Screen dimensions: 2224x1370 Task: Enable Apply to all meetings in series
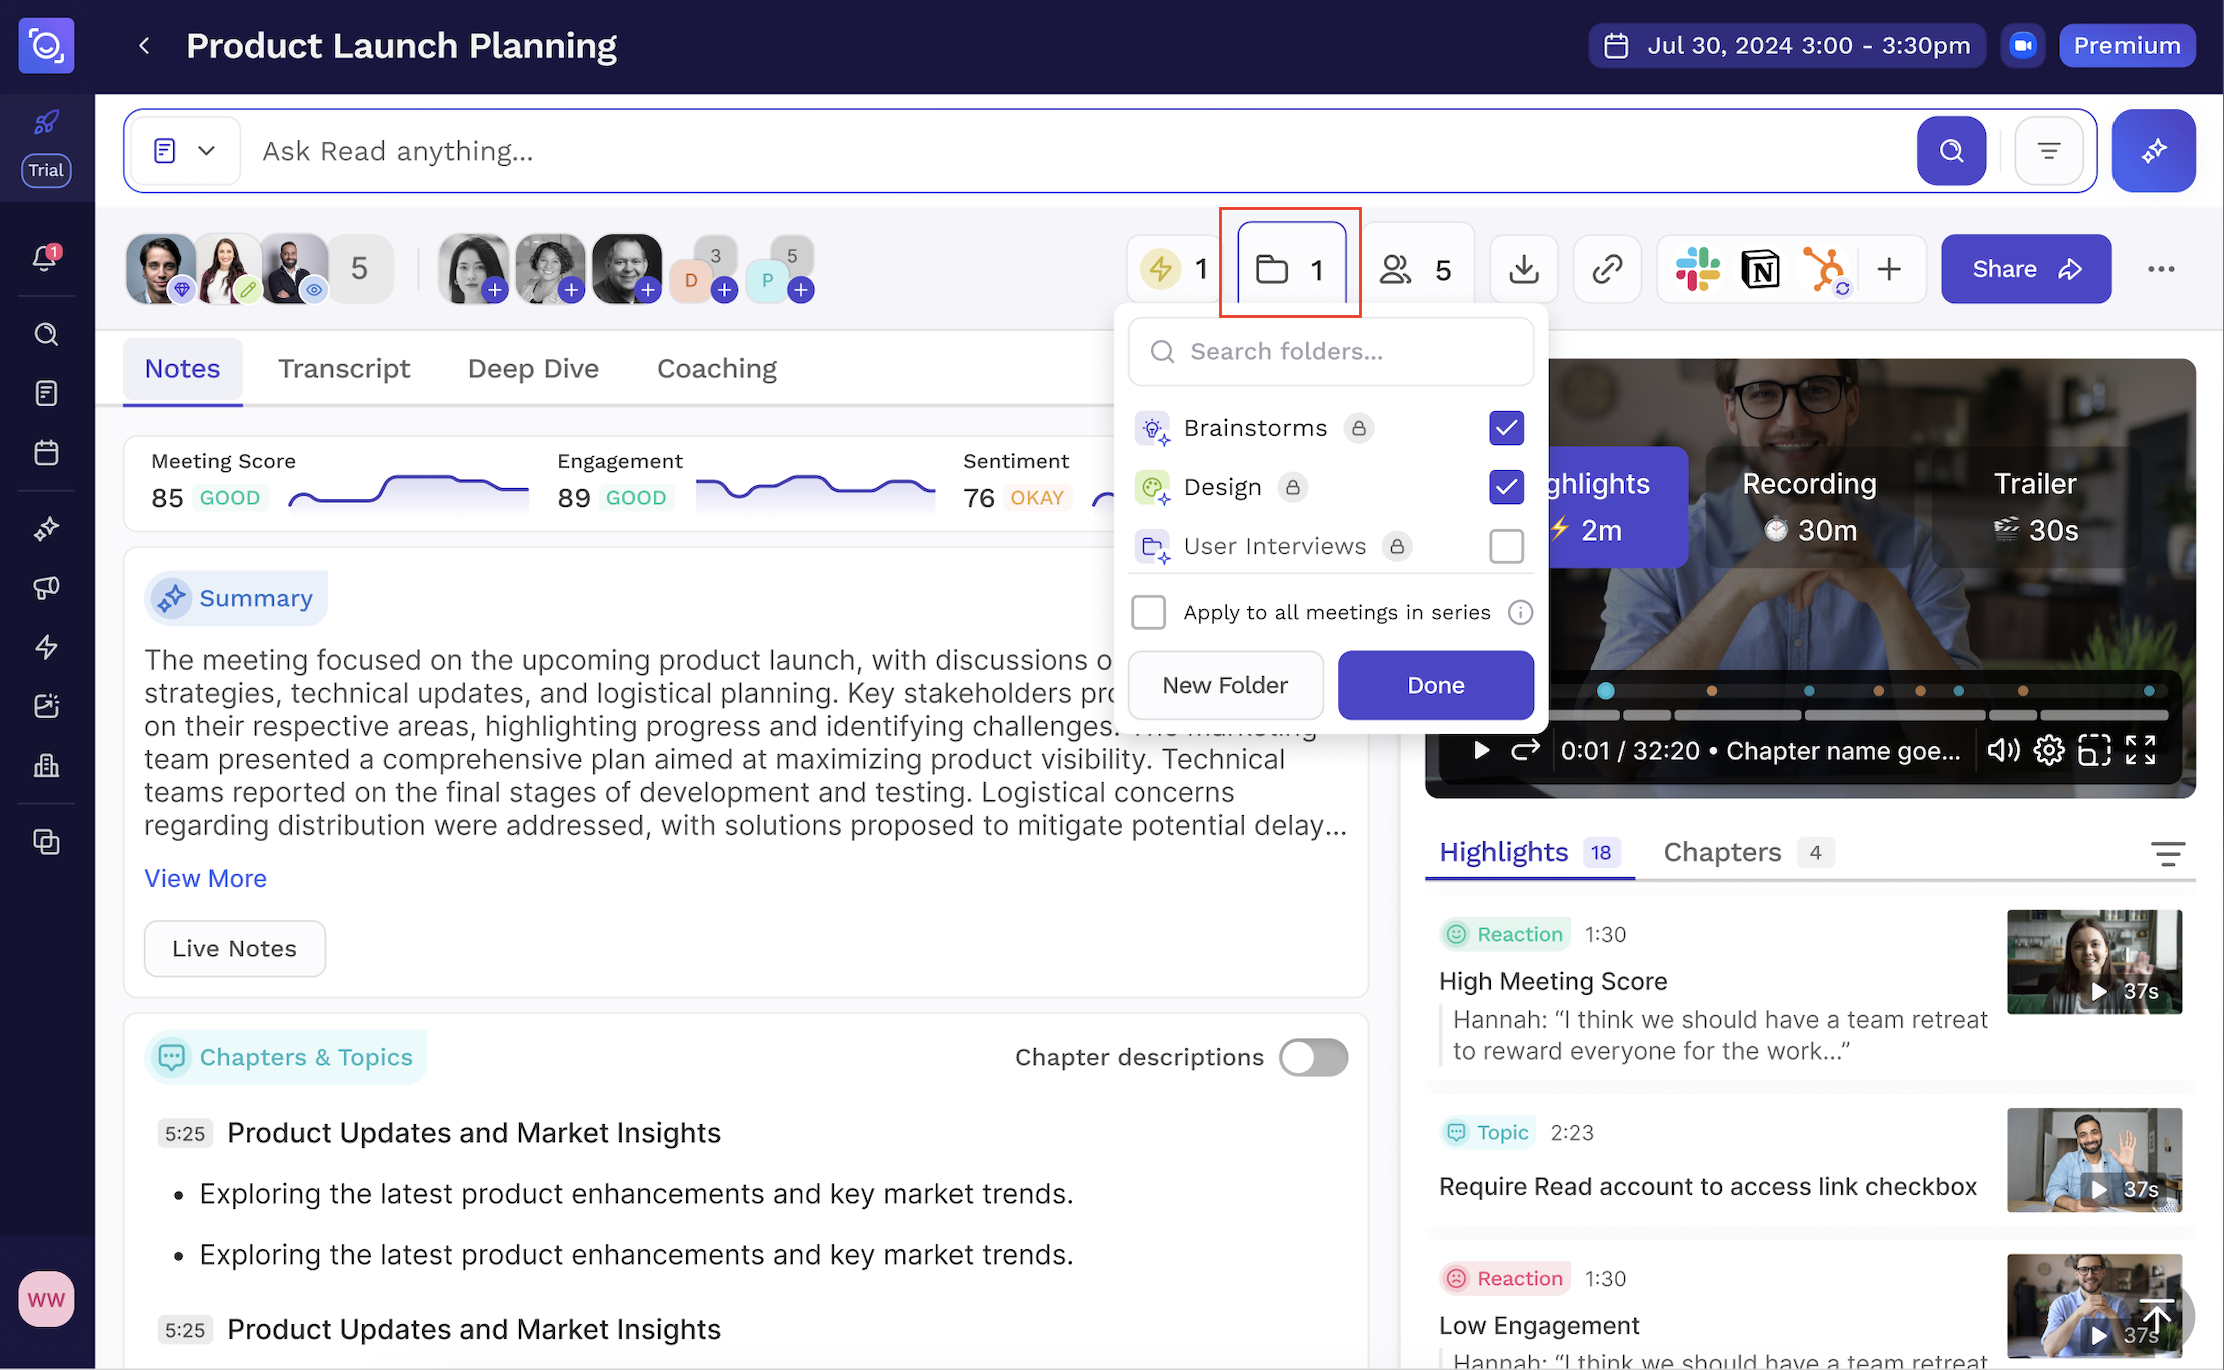click(1148, 612)
